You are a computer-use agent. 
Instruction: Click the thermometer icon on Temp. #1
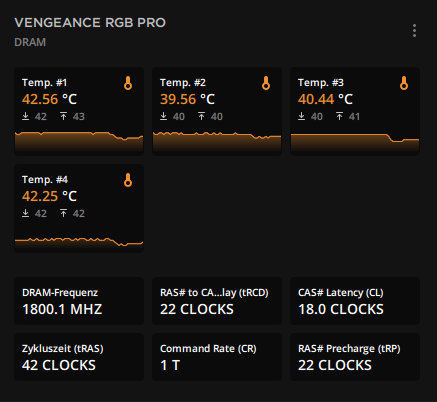click(128, 83)
